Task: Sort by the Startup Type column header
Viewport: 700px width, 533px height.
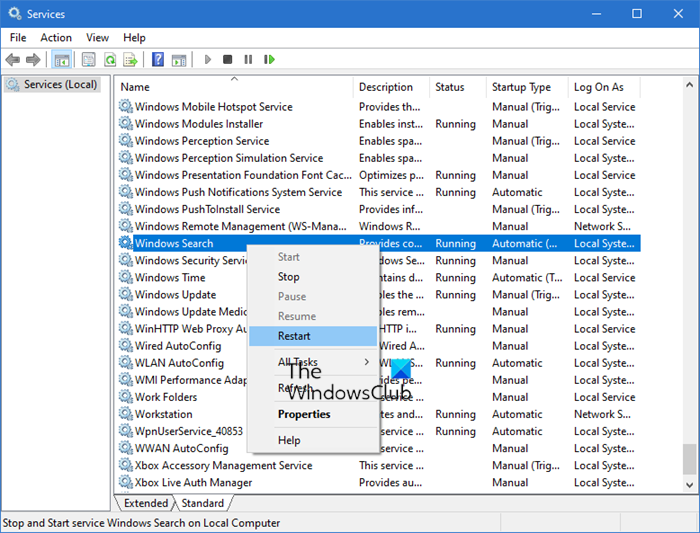Action: click(527, 87)
